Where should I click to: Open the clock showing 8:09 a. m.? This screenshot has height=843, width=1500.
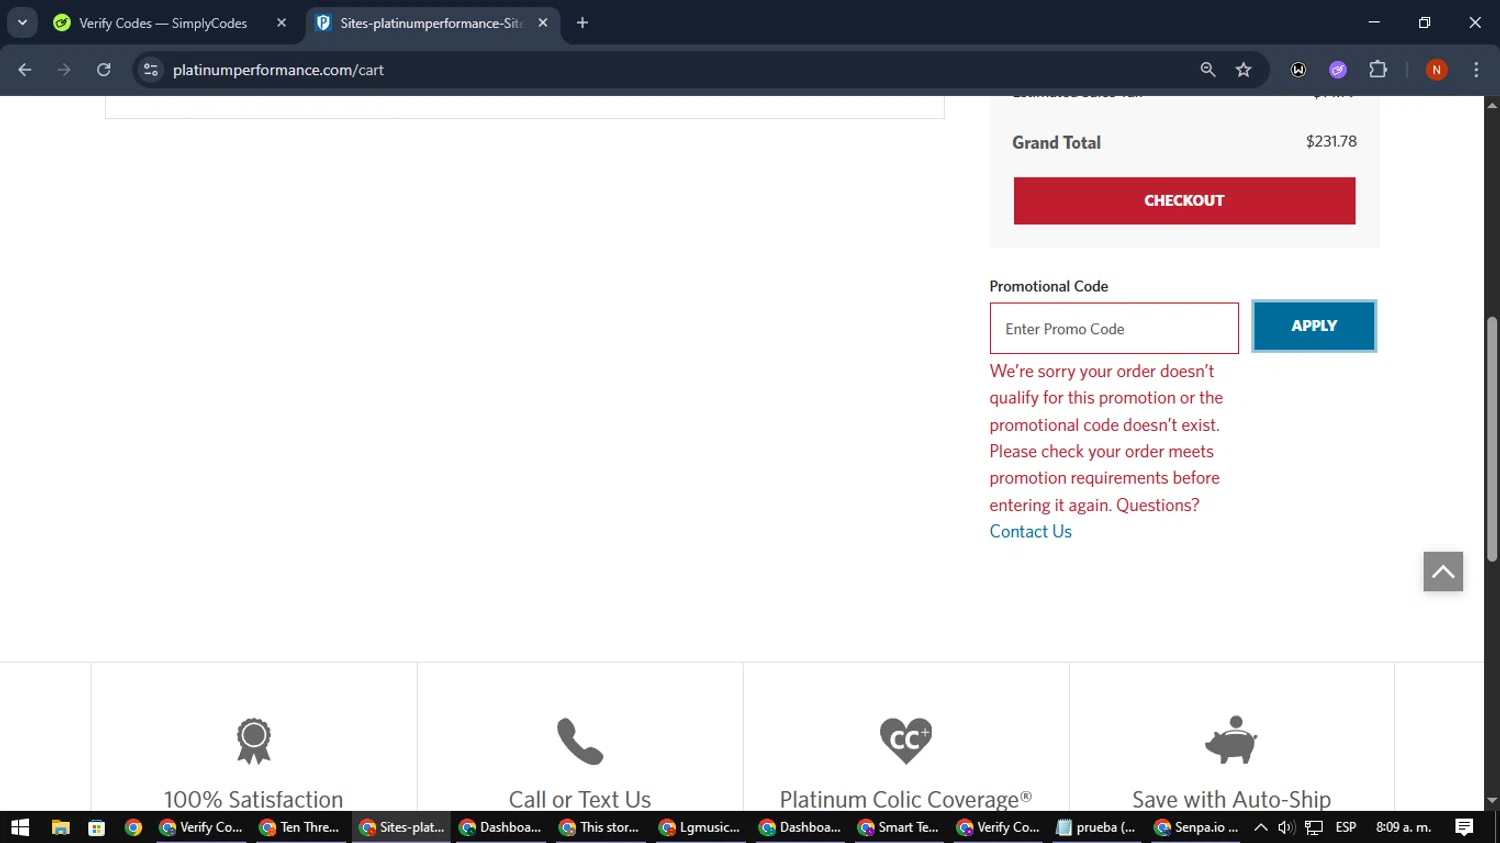click(x=1403, y=827)
